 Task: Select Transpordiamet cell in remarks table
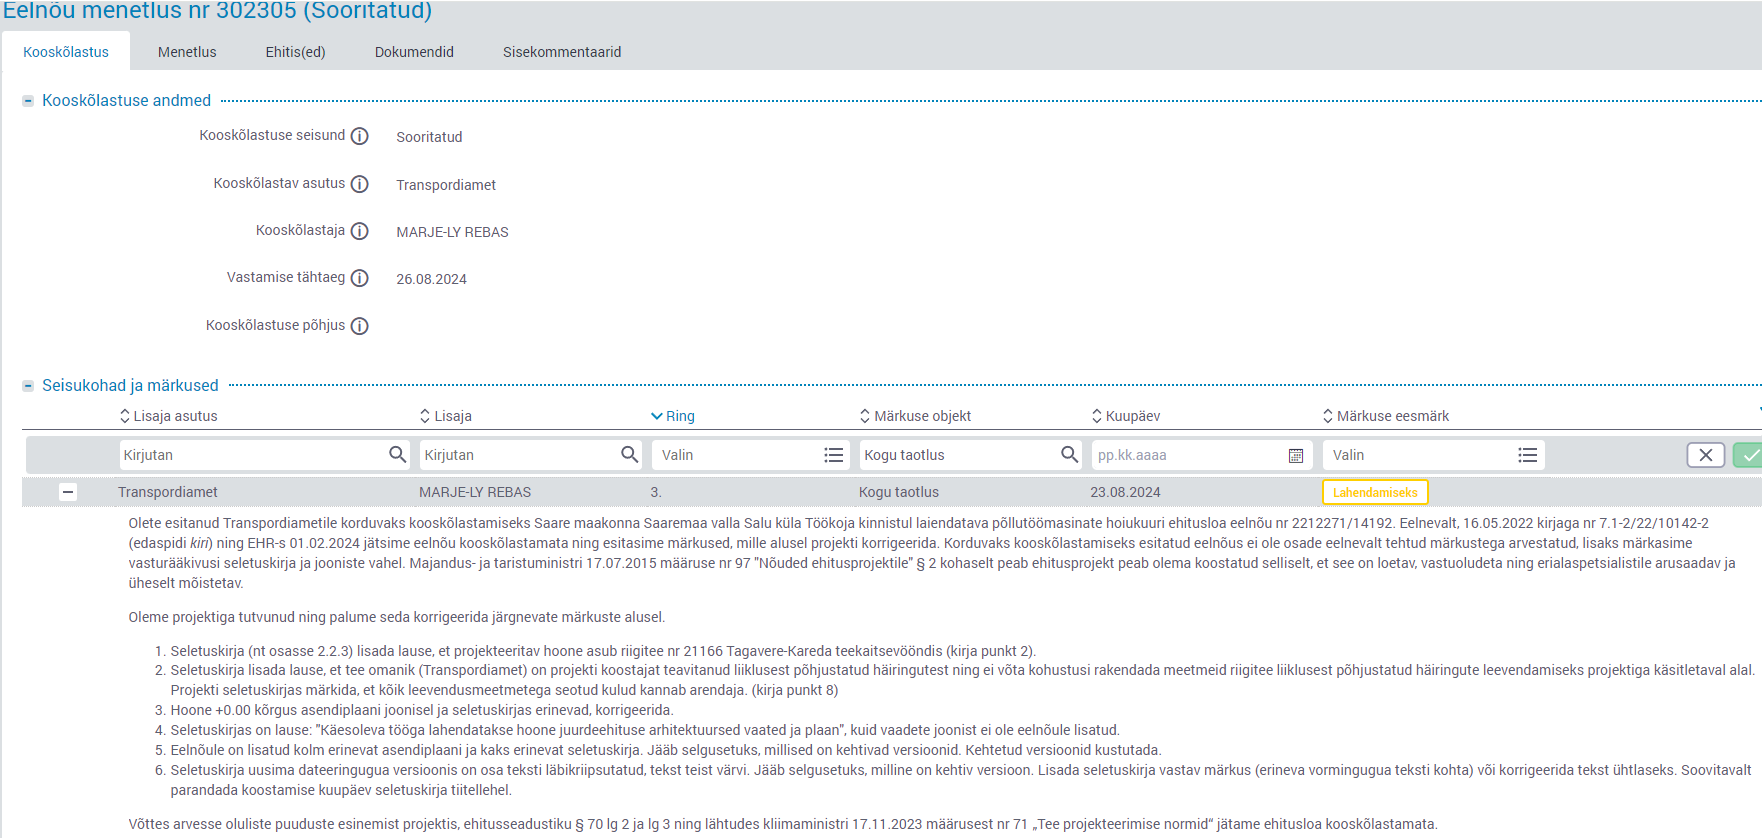168,492
